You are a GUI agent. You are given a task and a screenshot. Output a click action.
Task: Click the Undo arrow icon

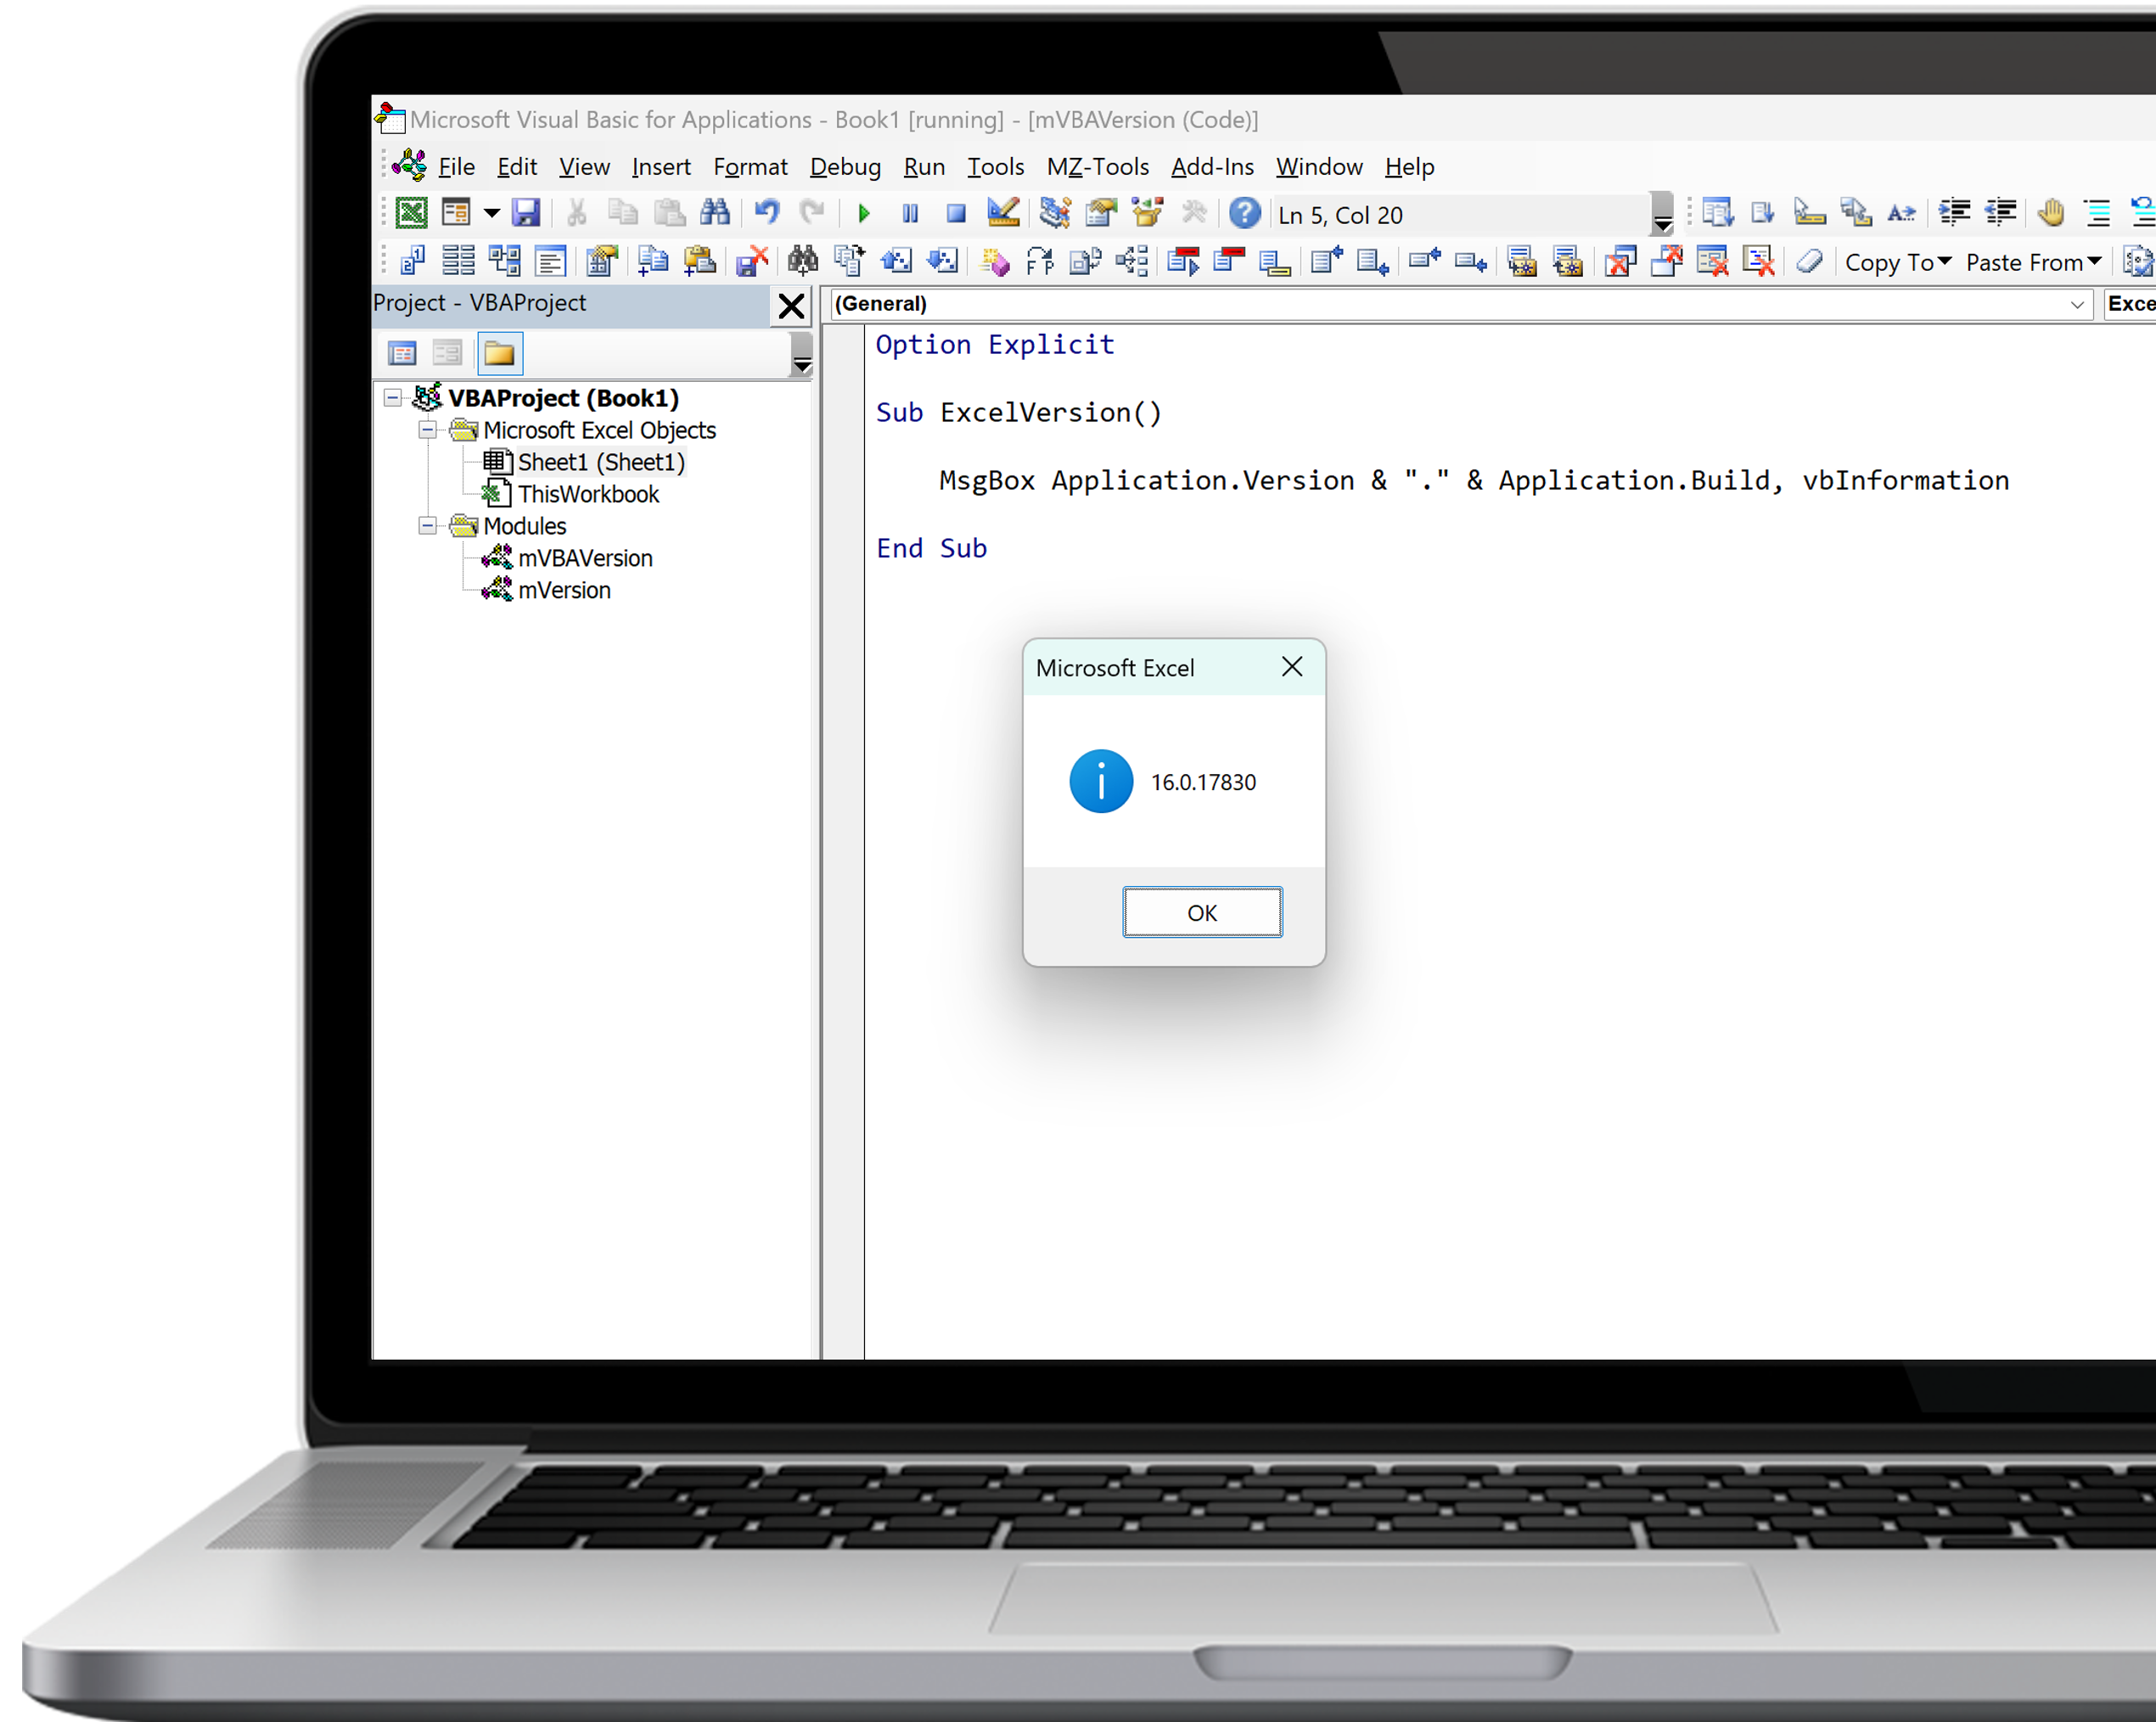(x=767, y=213)
